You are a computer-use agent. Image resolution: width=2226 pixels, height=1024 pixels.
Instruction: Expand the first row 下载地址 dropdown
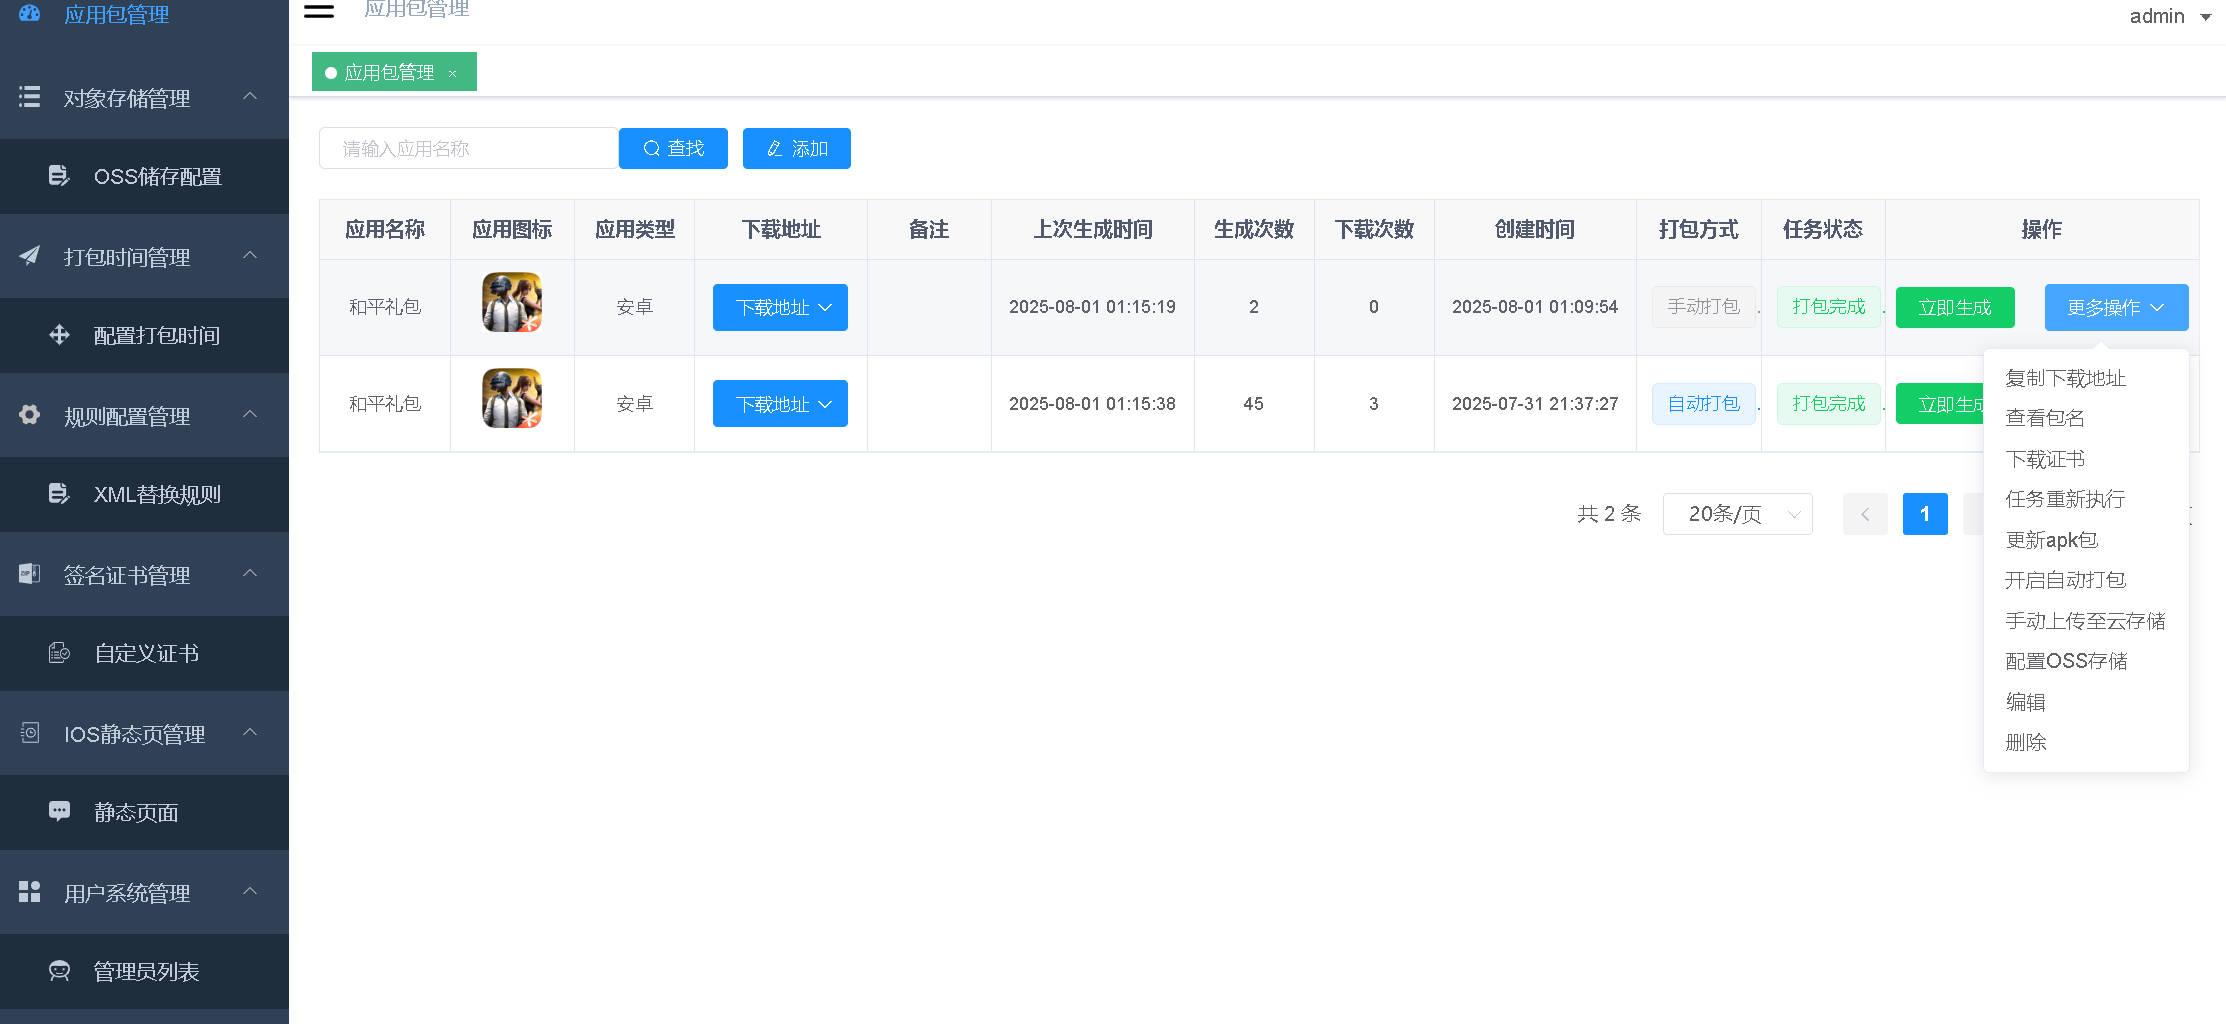780,307
